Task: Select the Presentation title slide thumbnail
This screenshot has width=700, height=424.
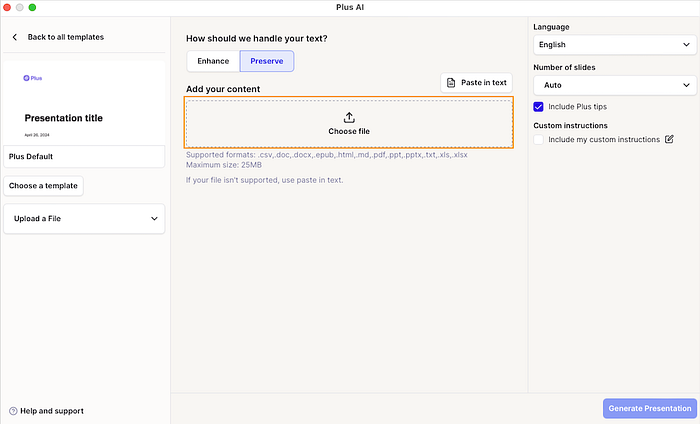Action: point(84,103)
